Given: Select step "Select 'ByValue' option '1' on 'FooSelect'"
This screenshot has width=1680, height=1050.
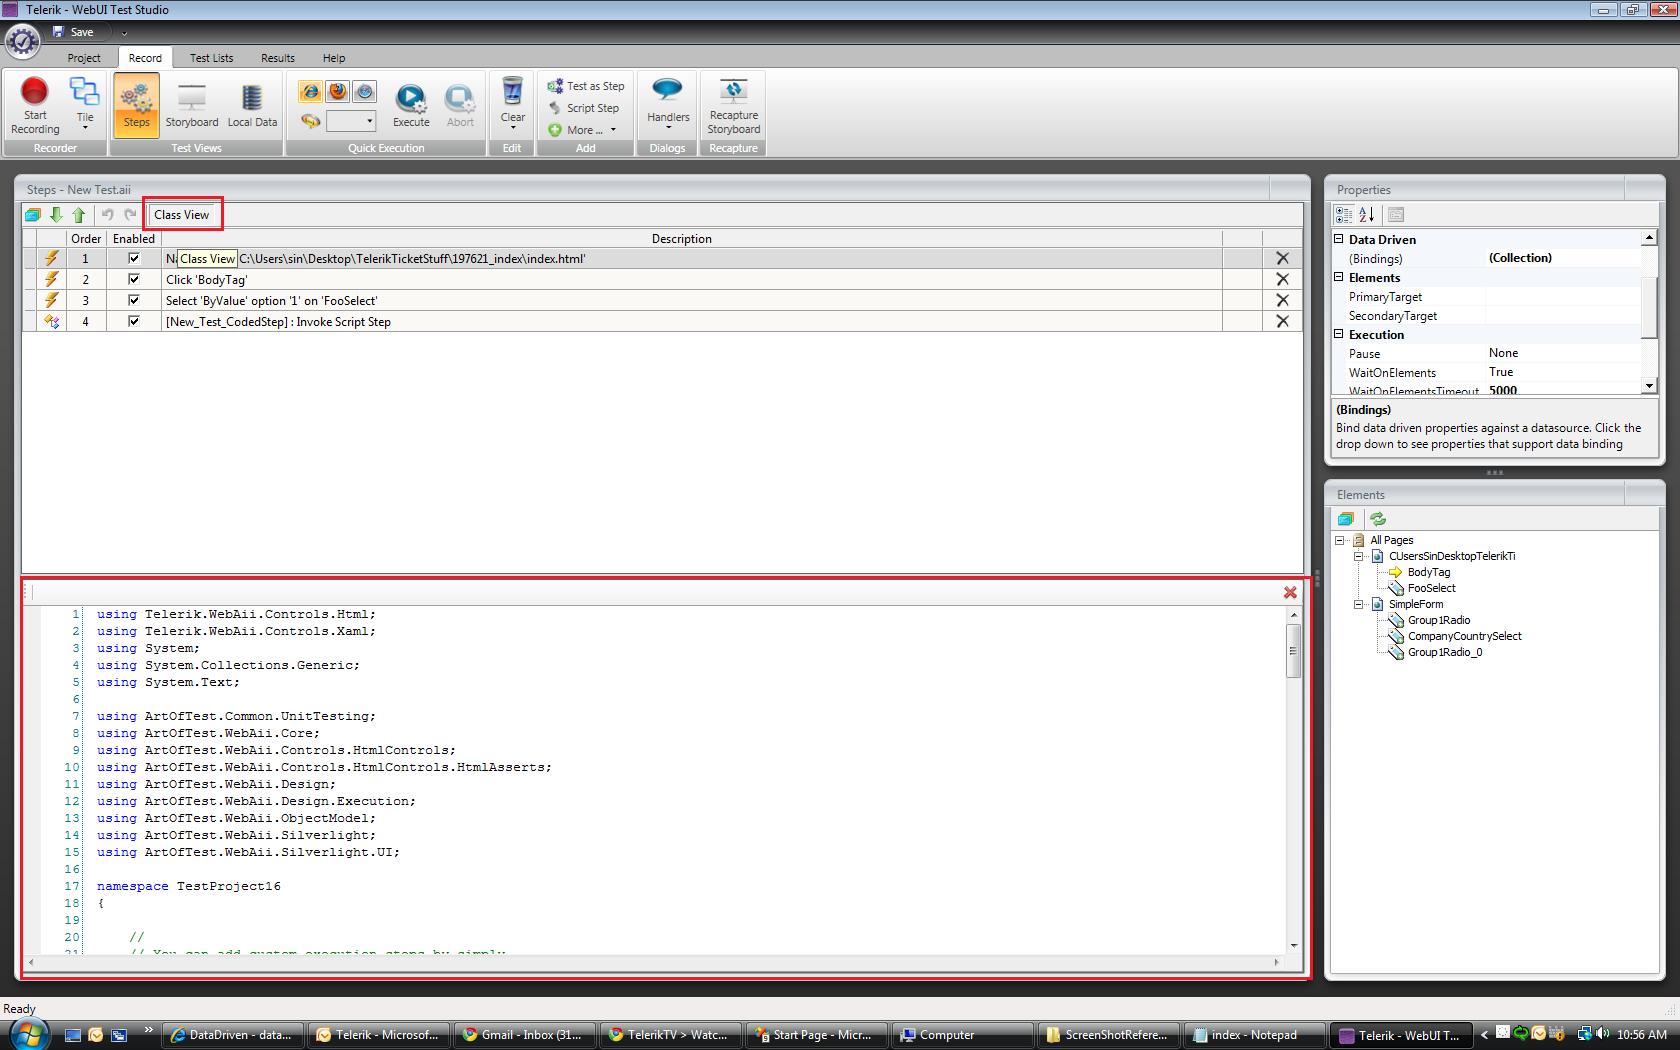Looking at the screenshot, I should point(662,300).
